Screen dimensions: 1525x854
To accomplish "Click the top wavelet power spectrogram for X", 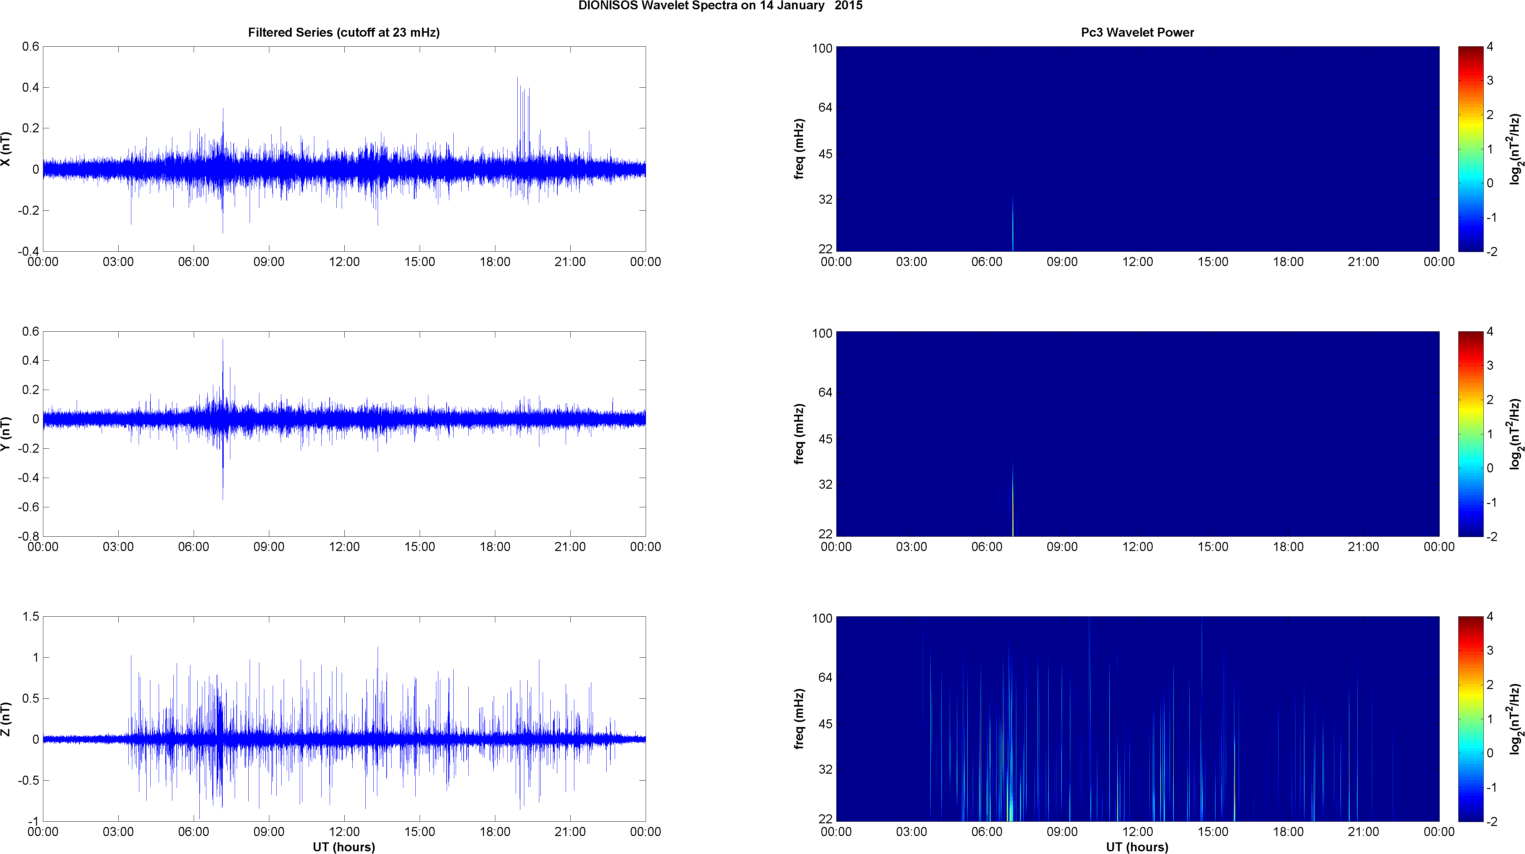I will pyautogui.click(x=1137, y=149).
